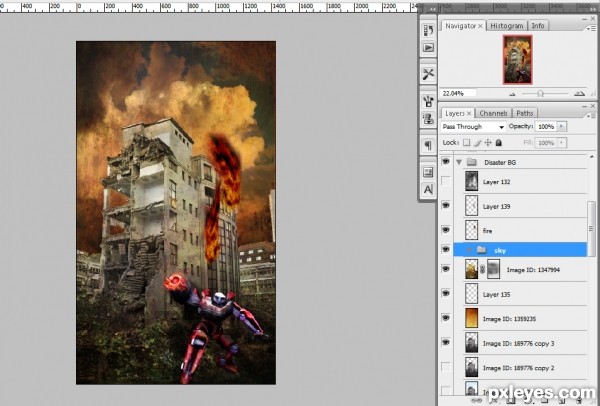Select layer mask thumbnail of Image ID: 1347994

coord(494,269)
